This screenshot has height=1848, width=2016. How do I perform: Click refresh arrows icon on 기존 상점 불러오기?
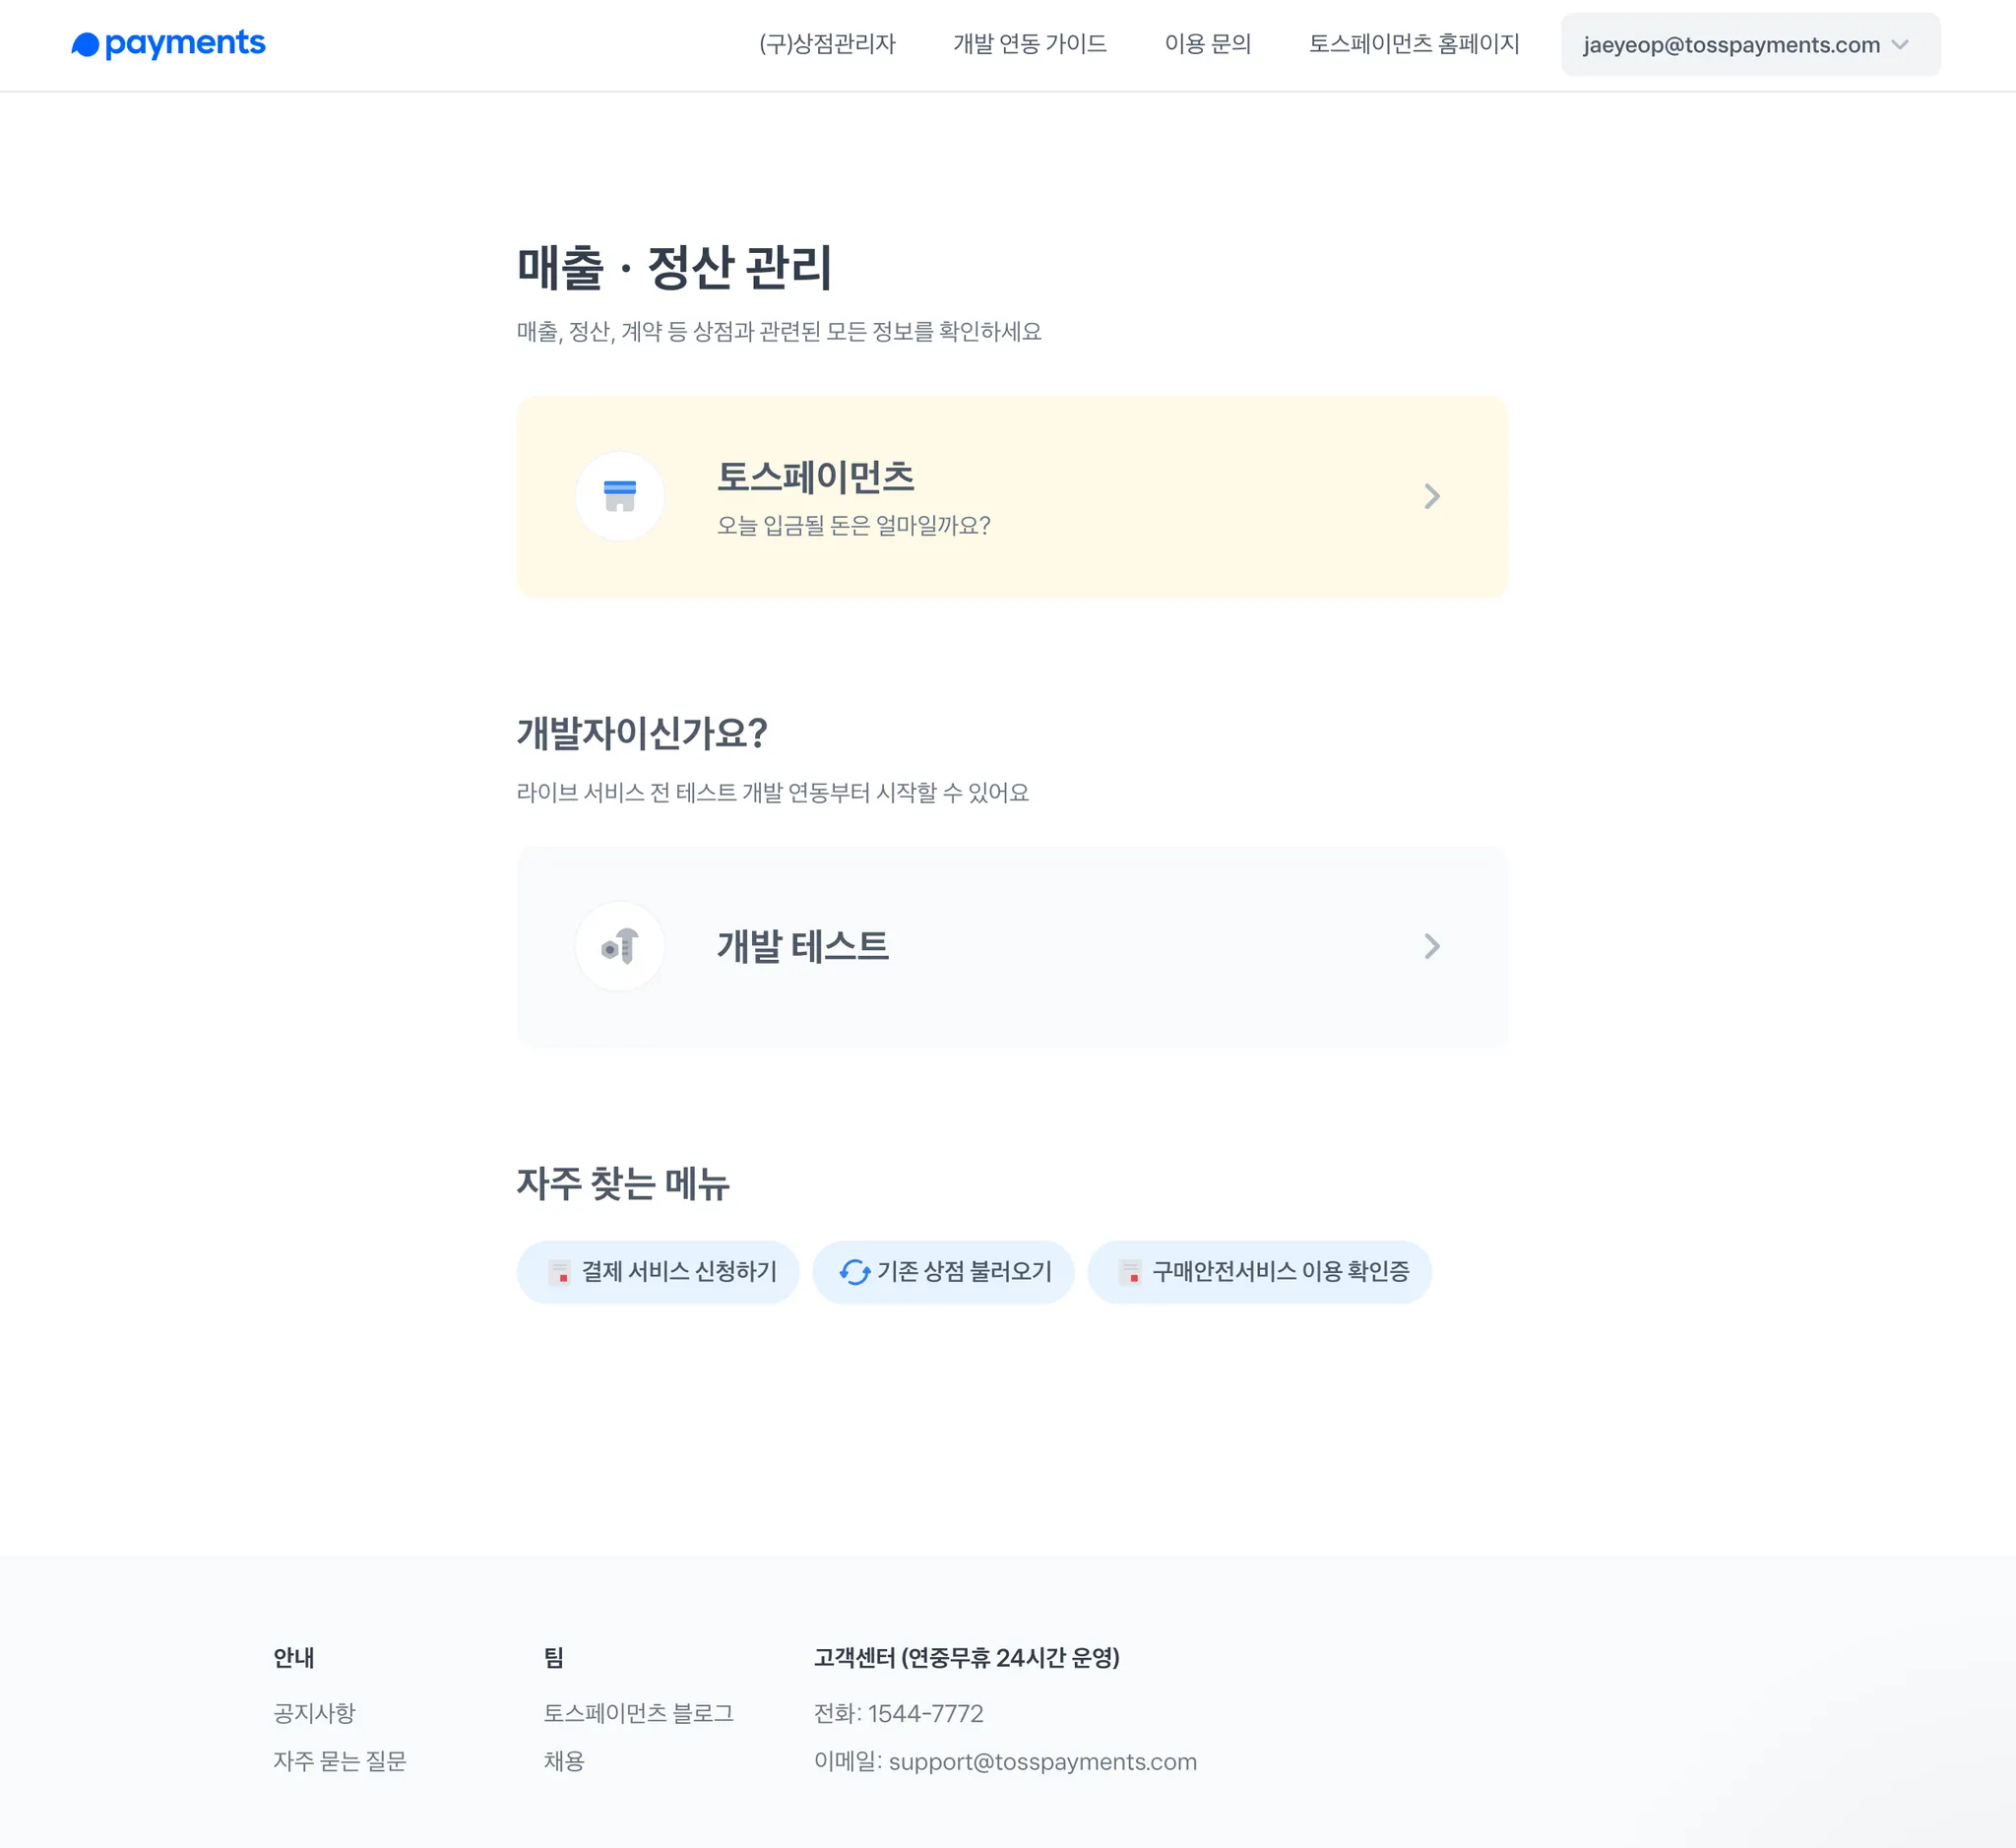pos(854,1272)
